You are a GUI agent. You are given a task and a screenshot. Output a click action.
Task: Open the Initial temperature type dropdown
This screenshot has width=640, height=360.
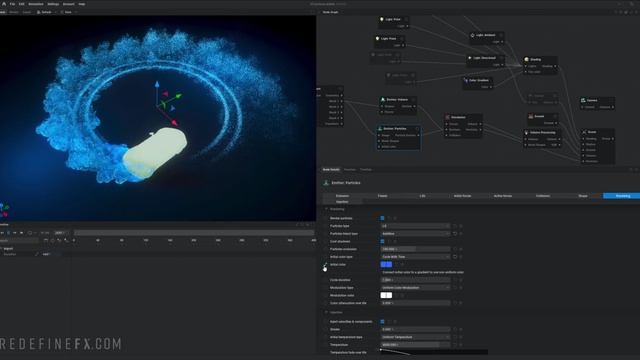point(415,337)
